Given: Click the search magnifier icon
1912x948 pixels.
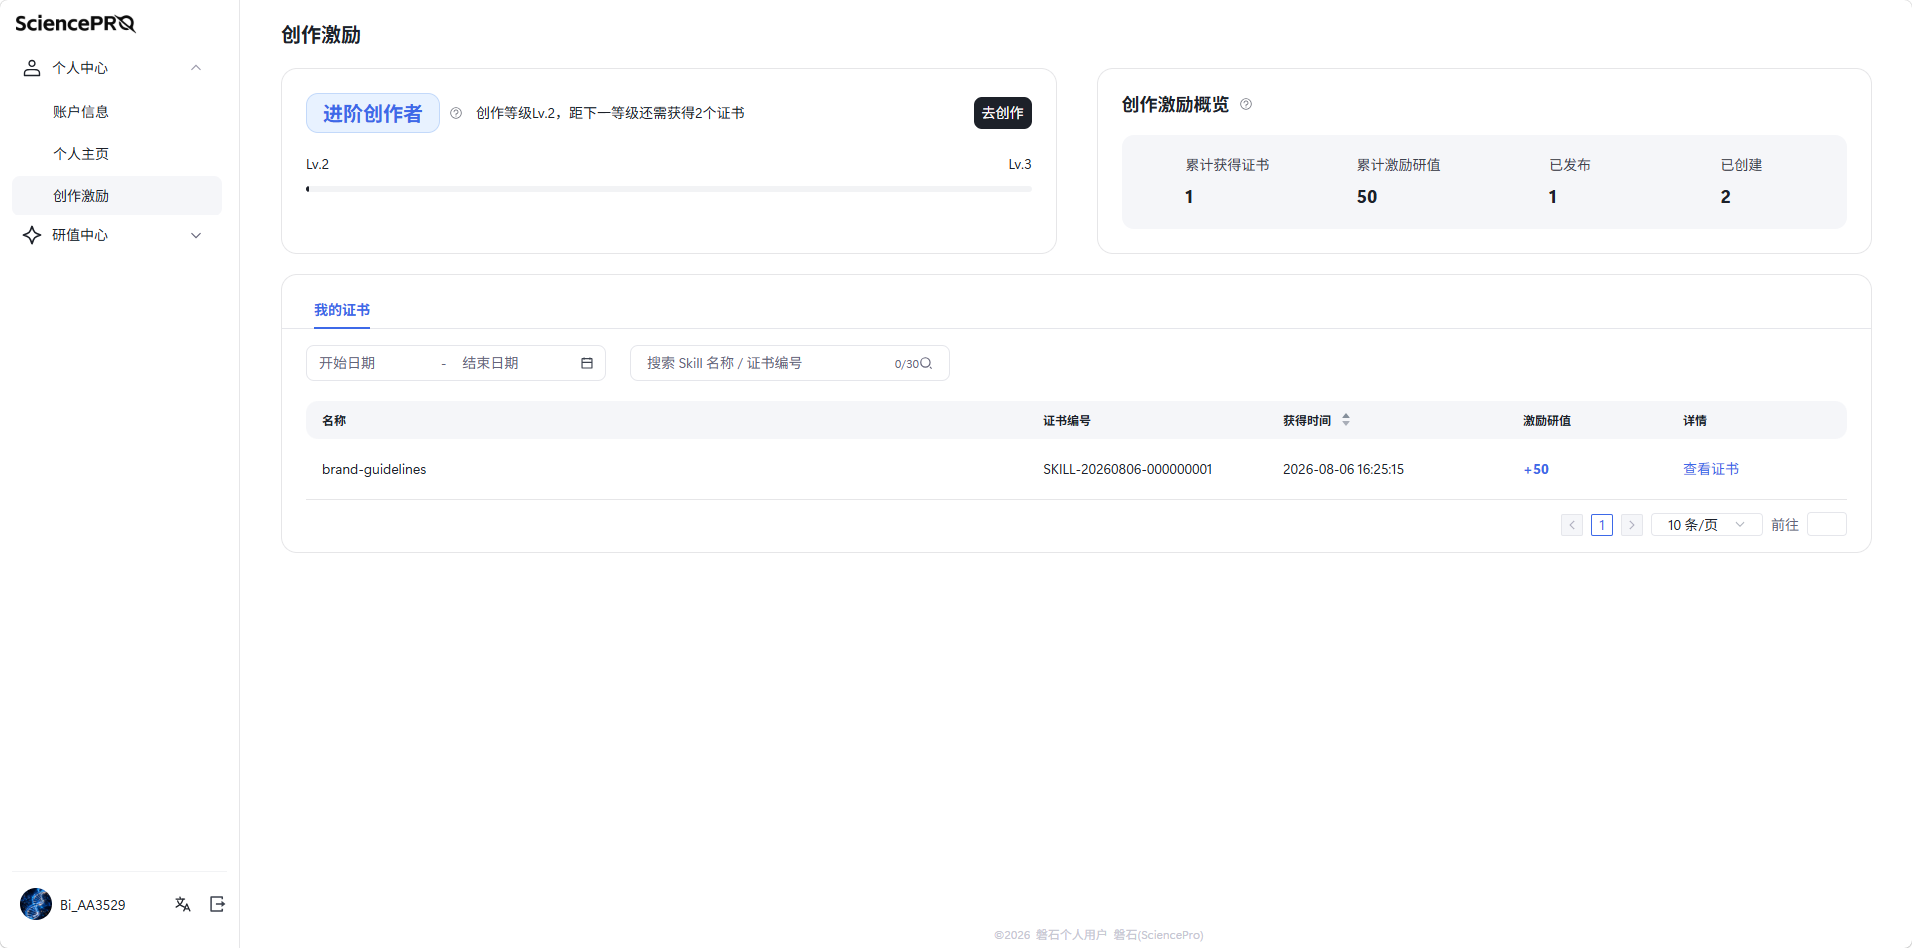Looking at the screenshot, I should coord(926,363).
